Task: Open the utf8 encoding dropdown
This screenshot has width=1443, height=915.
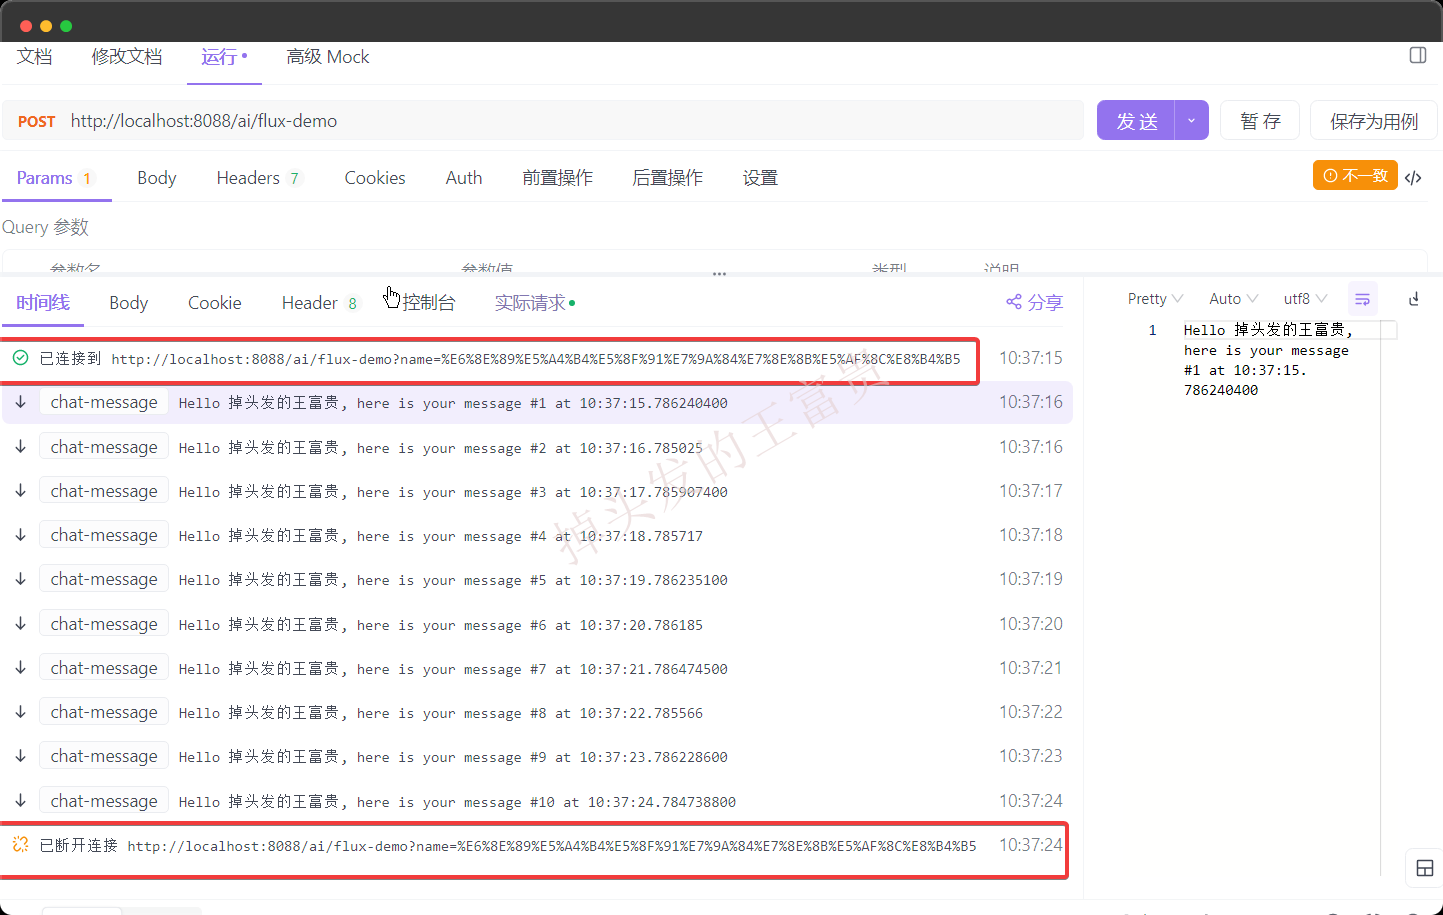Action: [1305, 299]
